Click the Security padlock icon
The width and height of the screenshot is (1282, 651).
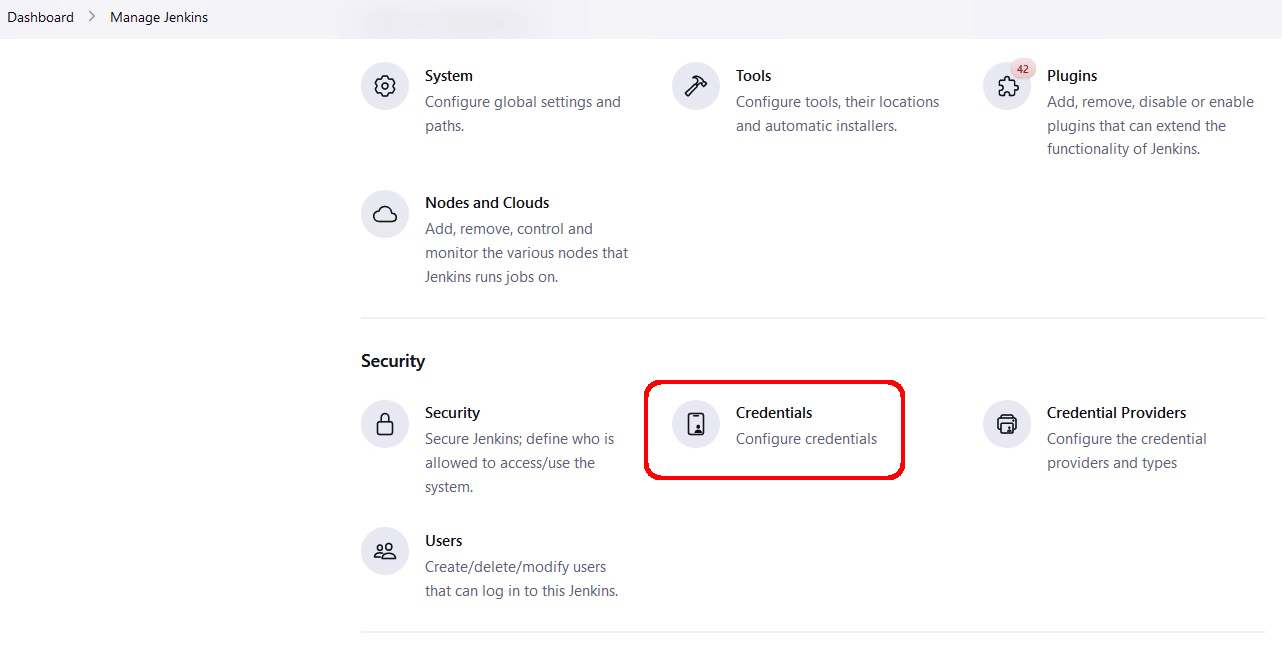[385, 424]
